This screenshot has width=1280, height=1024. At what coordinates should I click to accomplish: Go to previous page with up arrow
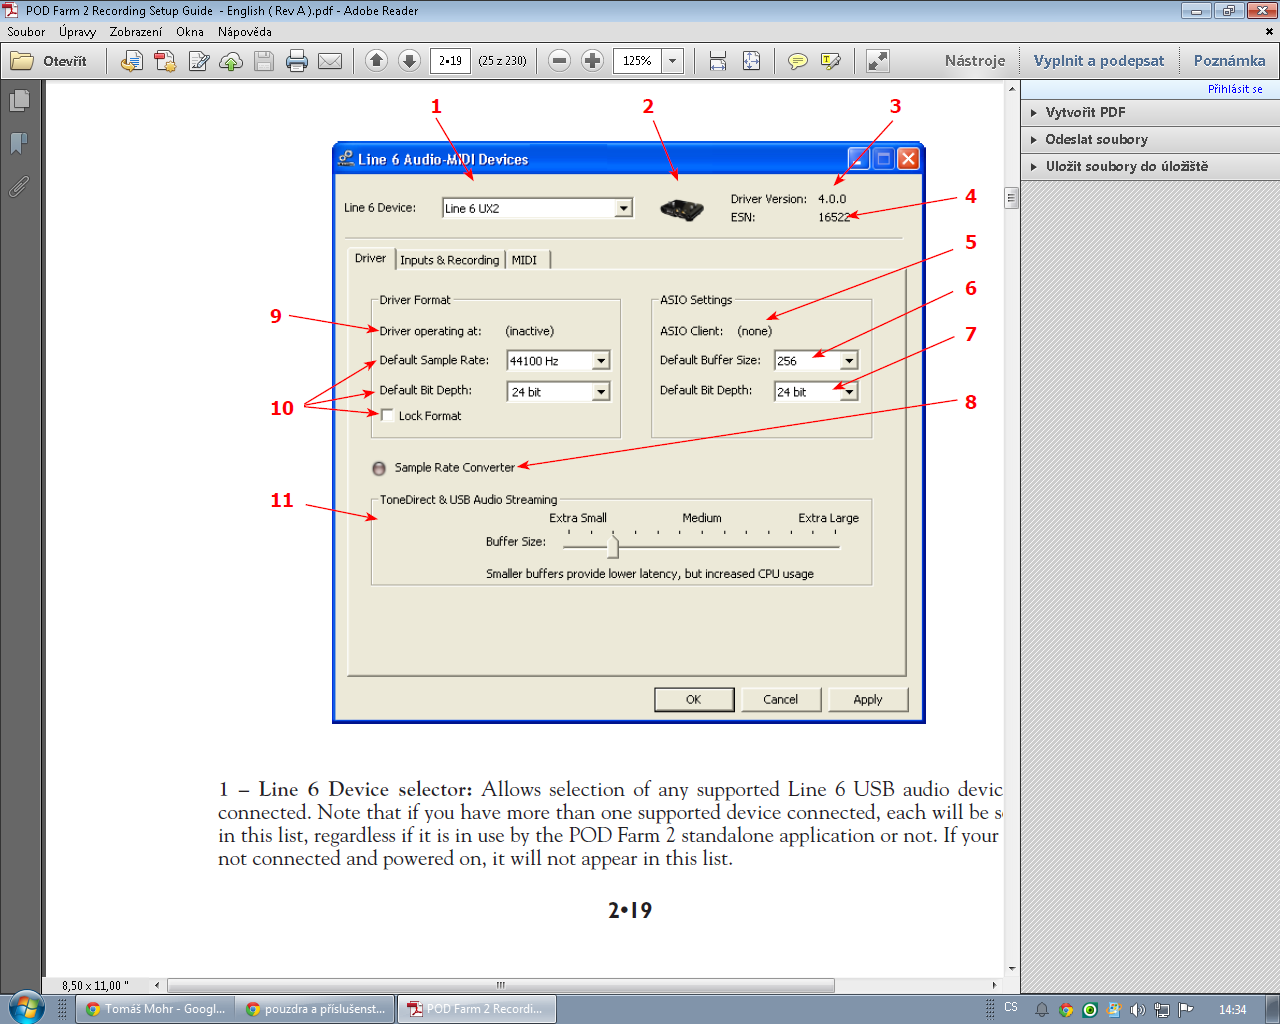[376, 61]
